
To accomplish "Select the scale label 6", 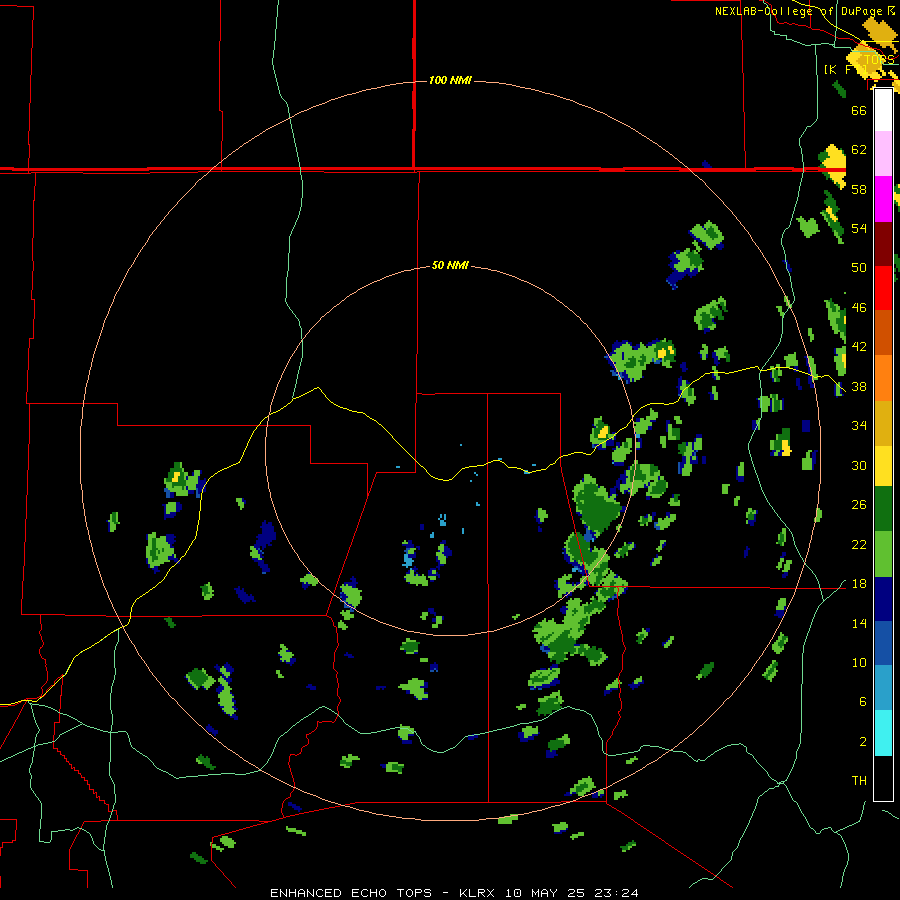I will tap(863, 702).
